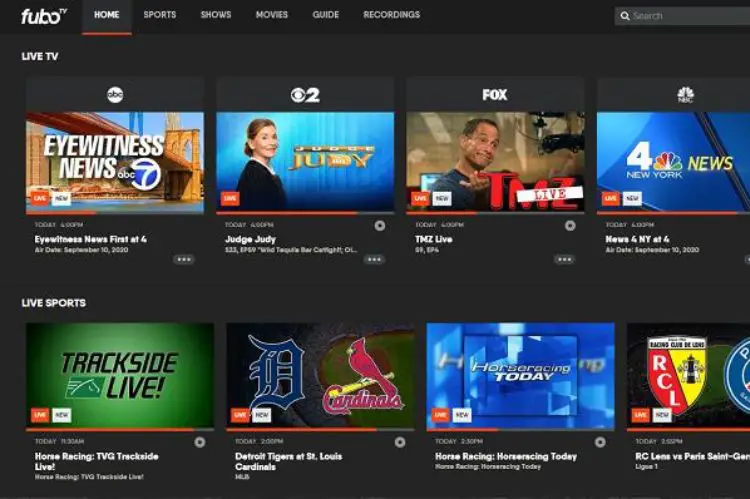Open the Shows tab
This screenshot has height=499, width=750.
(x=216, y=15)
